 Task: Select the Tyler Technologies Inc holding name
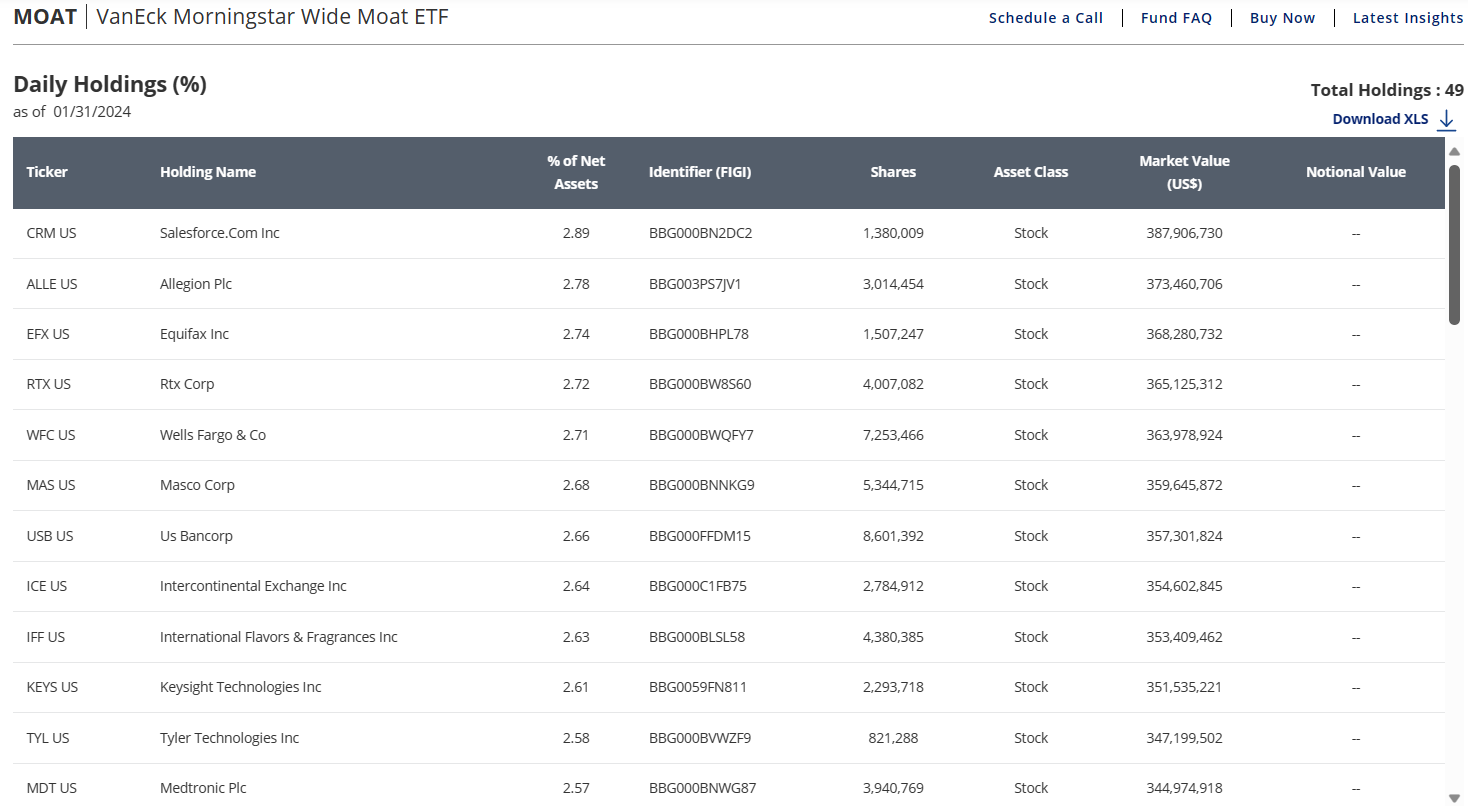[x=230, y=738]
